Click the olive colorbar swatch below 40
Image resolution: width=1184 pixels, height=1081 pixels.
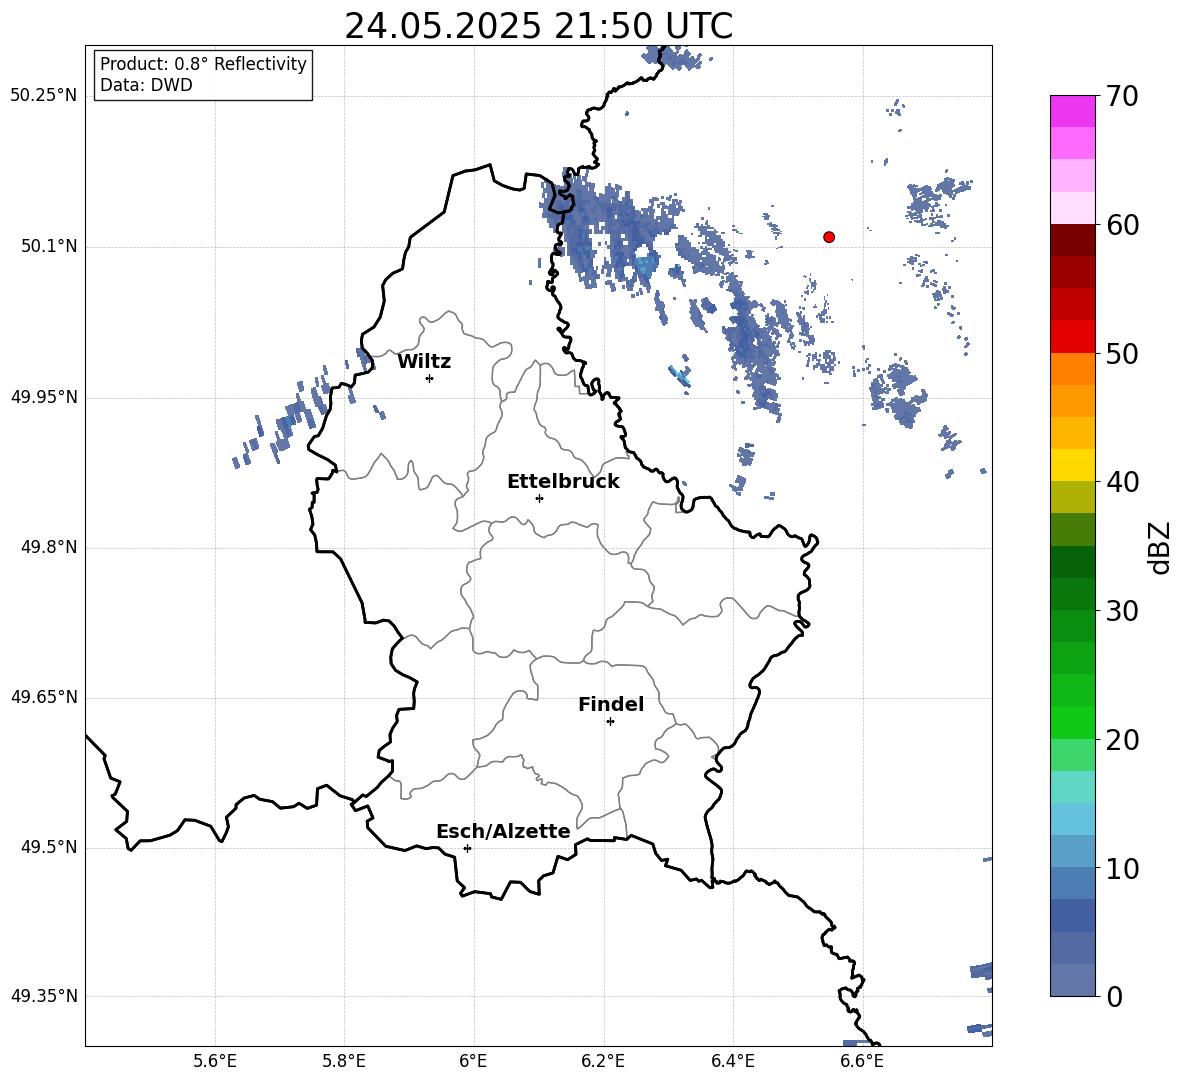tap(1072, 497)
